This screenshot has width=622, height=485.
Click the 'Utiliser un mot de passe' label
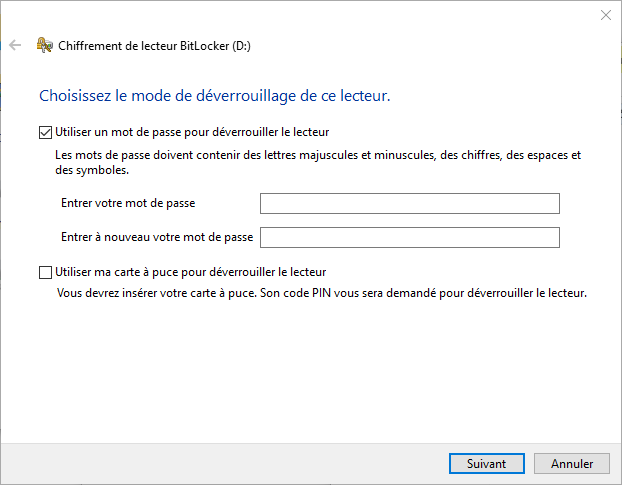192,132
